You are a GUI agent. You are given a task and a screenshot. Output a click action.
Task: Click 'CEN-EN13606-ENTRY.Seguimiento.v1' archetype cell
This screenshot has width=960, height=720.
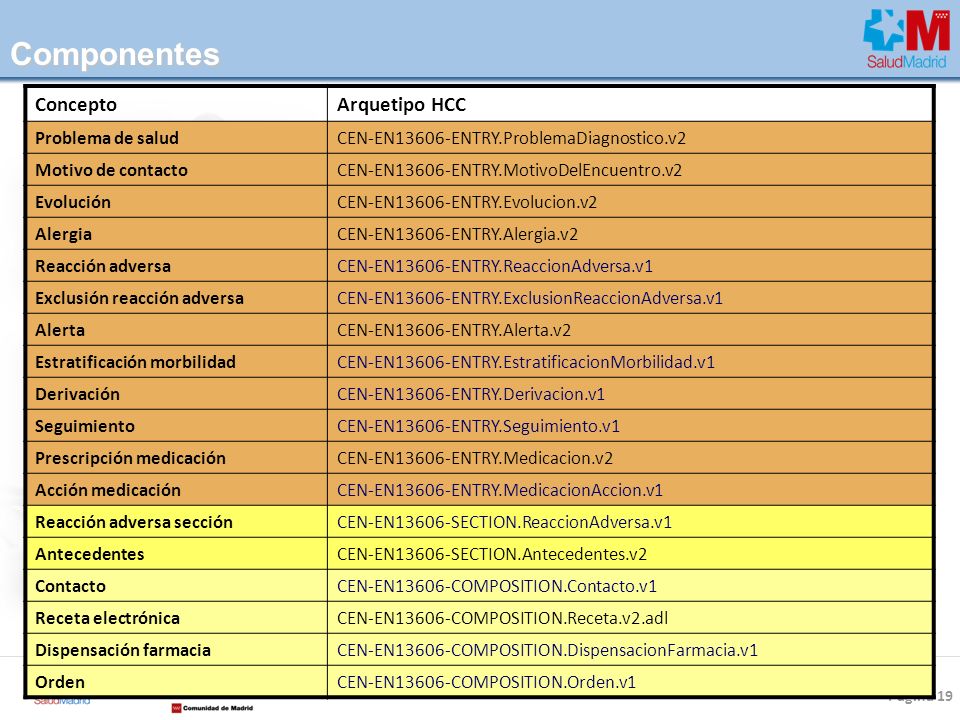pos(630,426)
